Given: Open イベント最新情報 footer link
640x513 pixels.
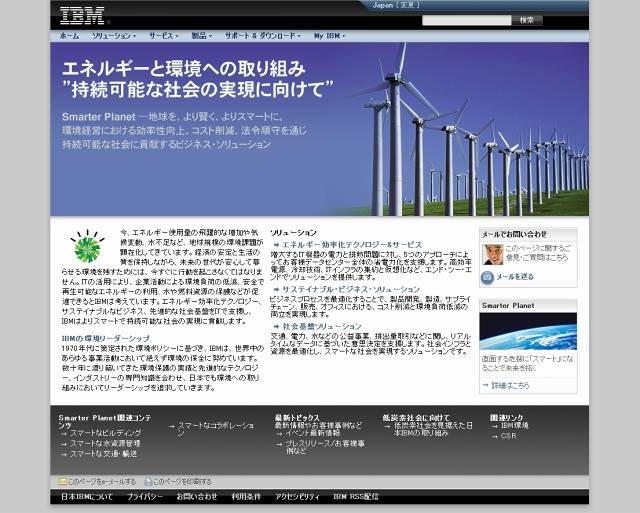Looking at the screenshot, I should pyautogui.click(x=313, y=433).
